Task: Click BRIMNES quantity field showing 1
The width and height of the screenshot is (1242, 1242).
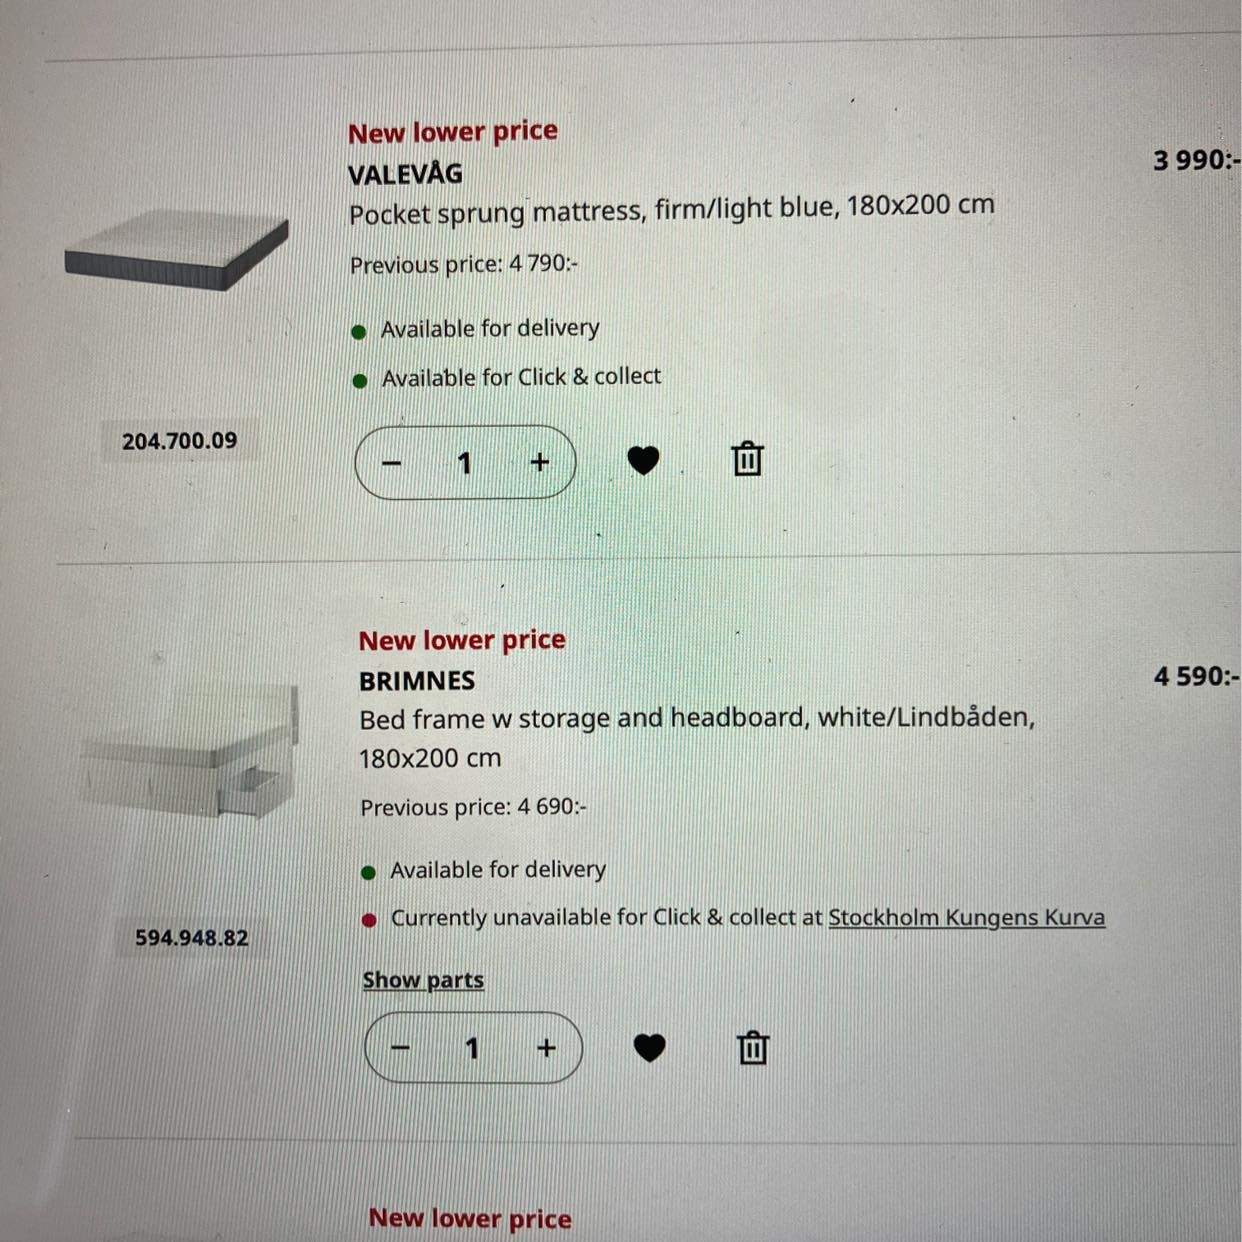Action: click(472, 1048)
